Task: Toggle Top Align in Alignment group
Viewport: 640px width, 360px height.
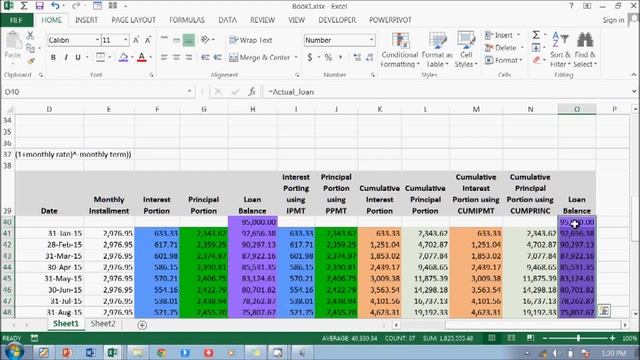Action: pyautogui.click(x=164, y=40)
